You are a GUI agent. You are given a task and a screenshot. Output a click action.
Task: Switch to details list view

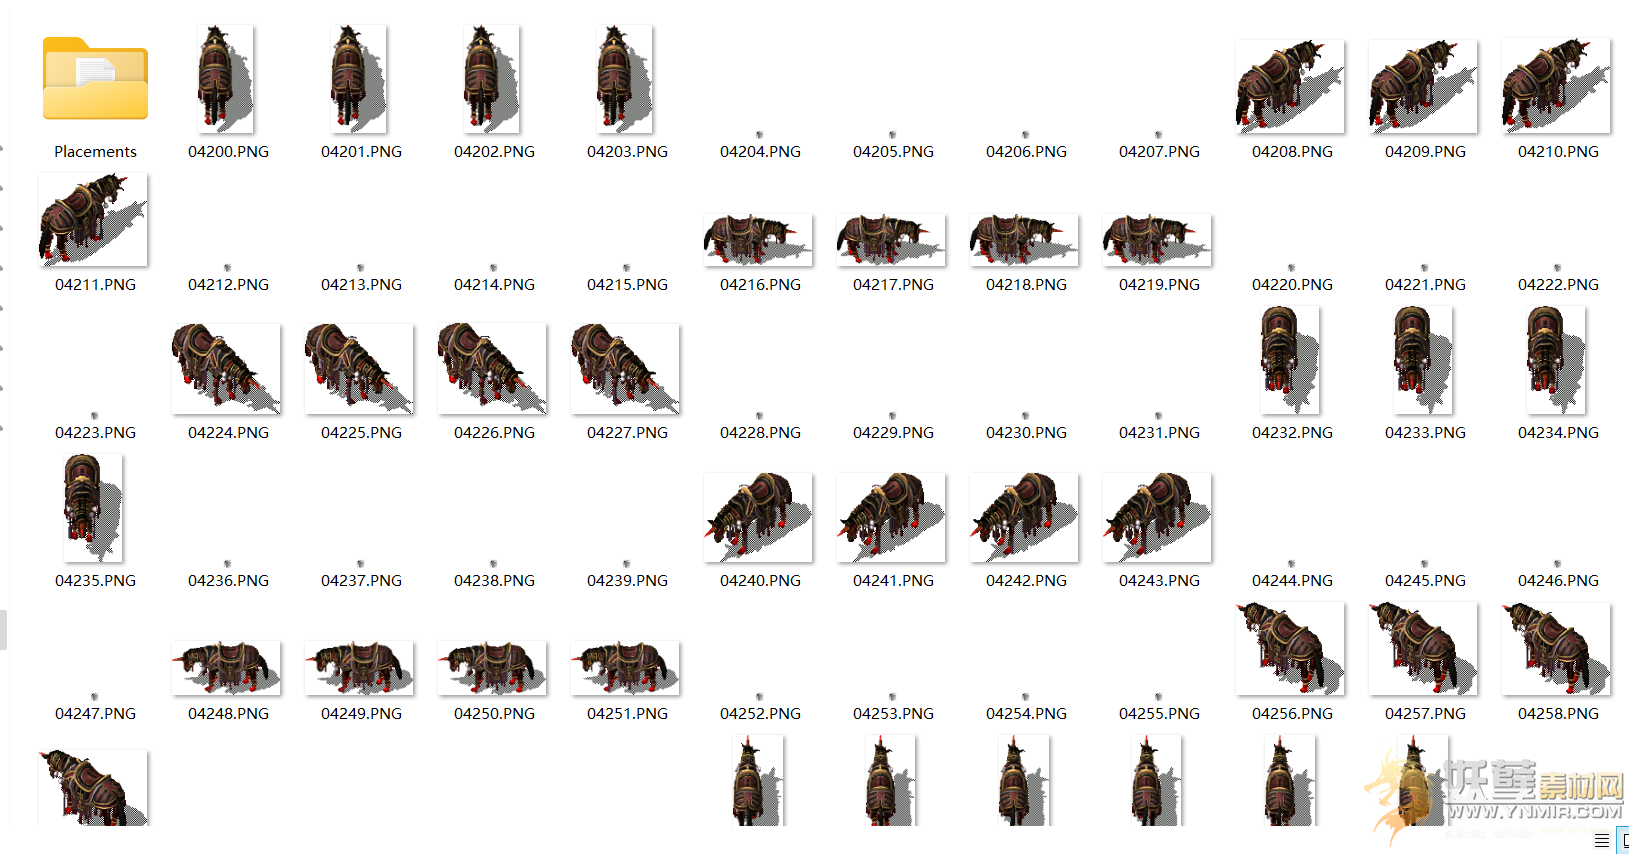coord(1602,841)
